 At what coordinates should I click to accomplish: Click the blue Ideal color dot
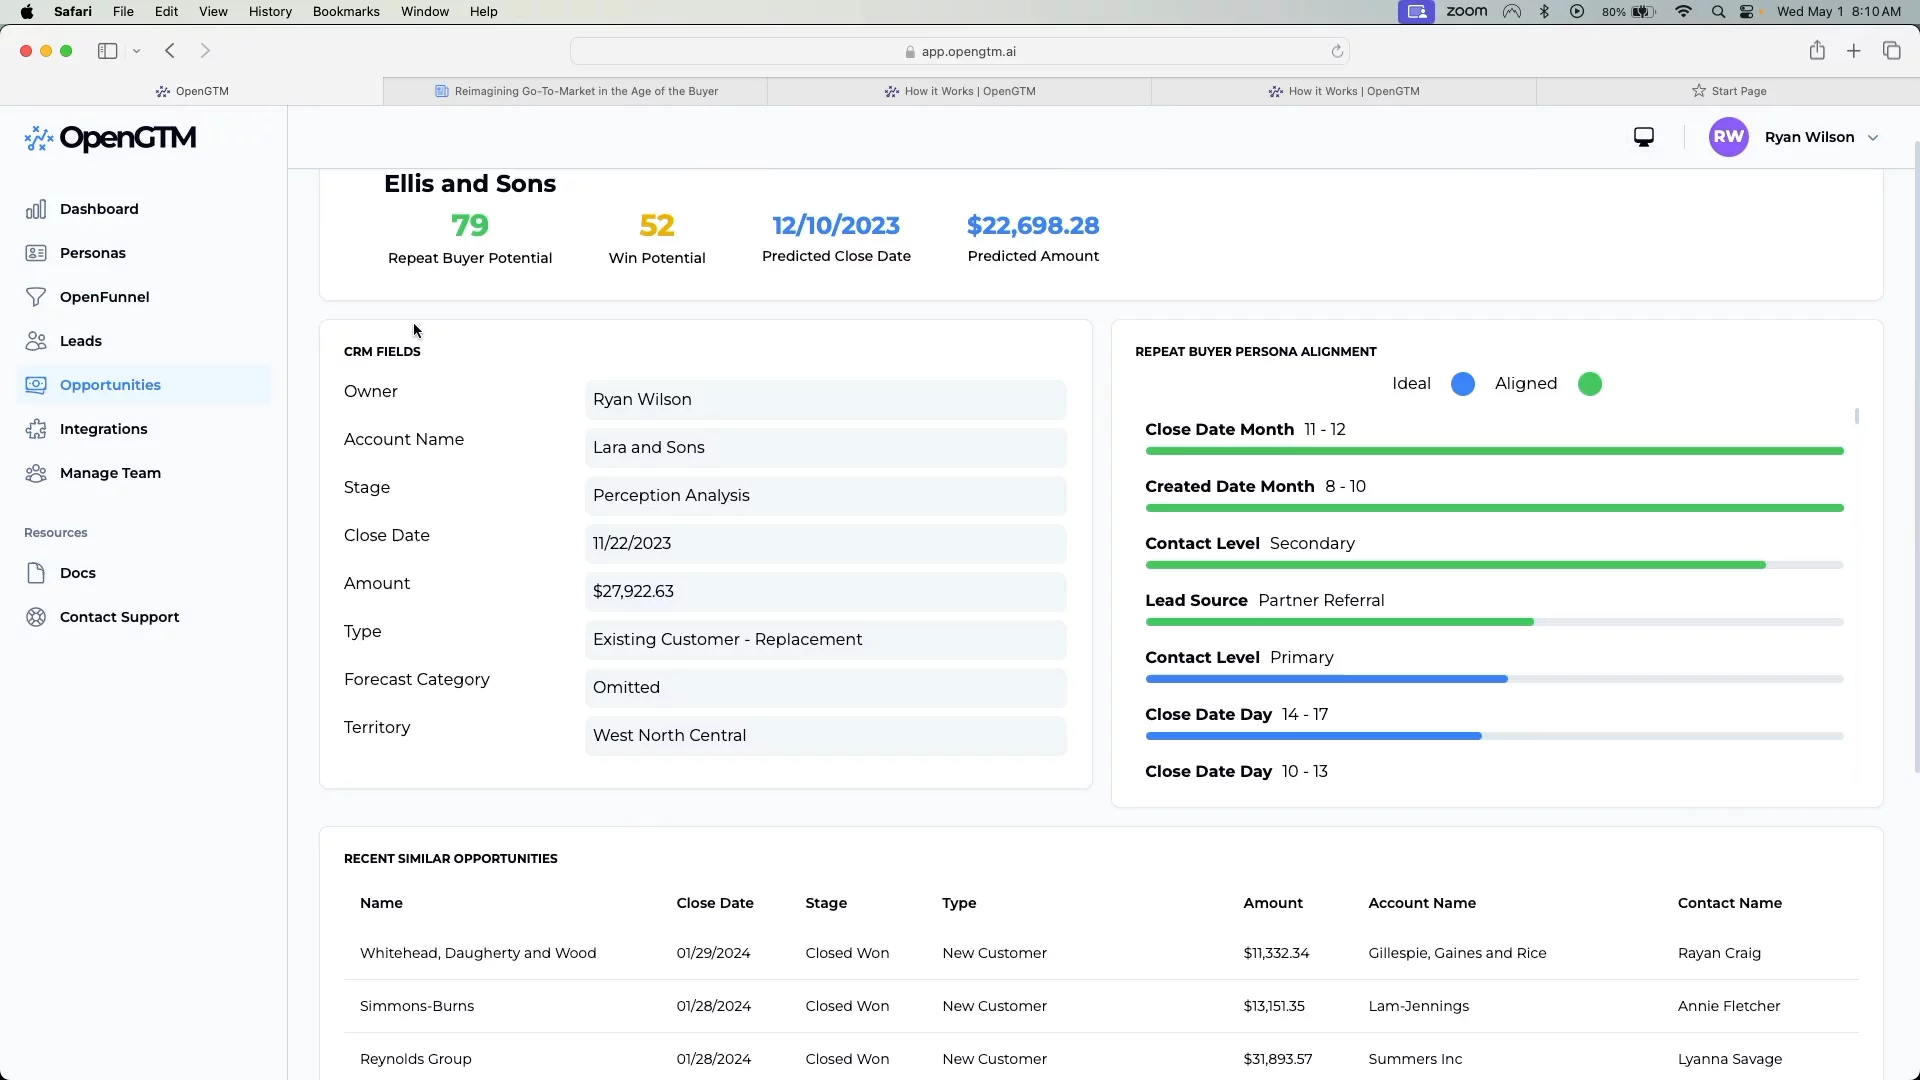click(x=1463, y=384)
